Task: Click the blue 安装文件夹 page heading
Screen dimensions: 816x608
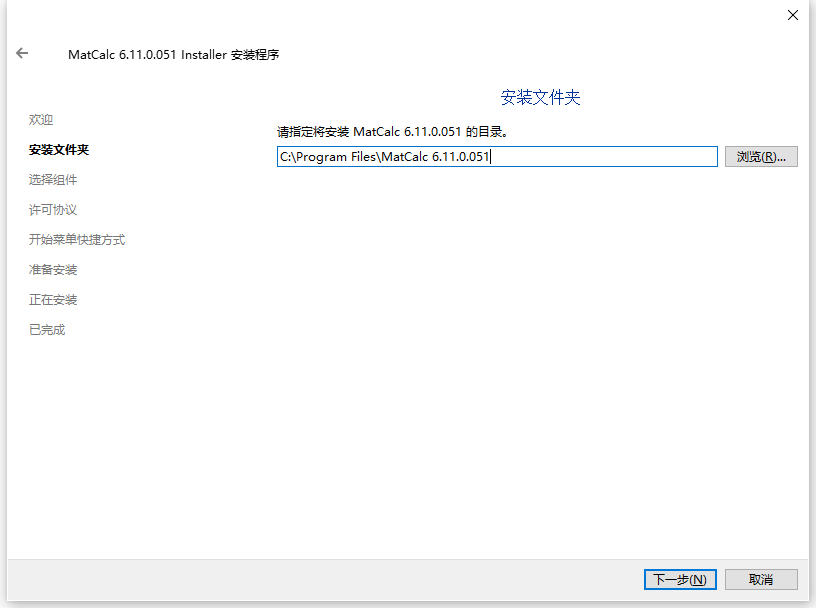Action: [x=540, y=97]
